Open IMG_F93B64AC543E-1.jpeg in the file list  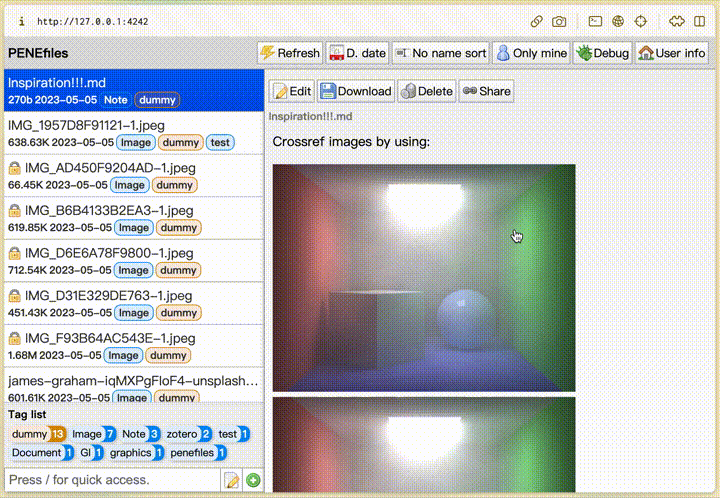134,346
